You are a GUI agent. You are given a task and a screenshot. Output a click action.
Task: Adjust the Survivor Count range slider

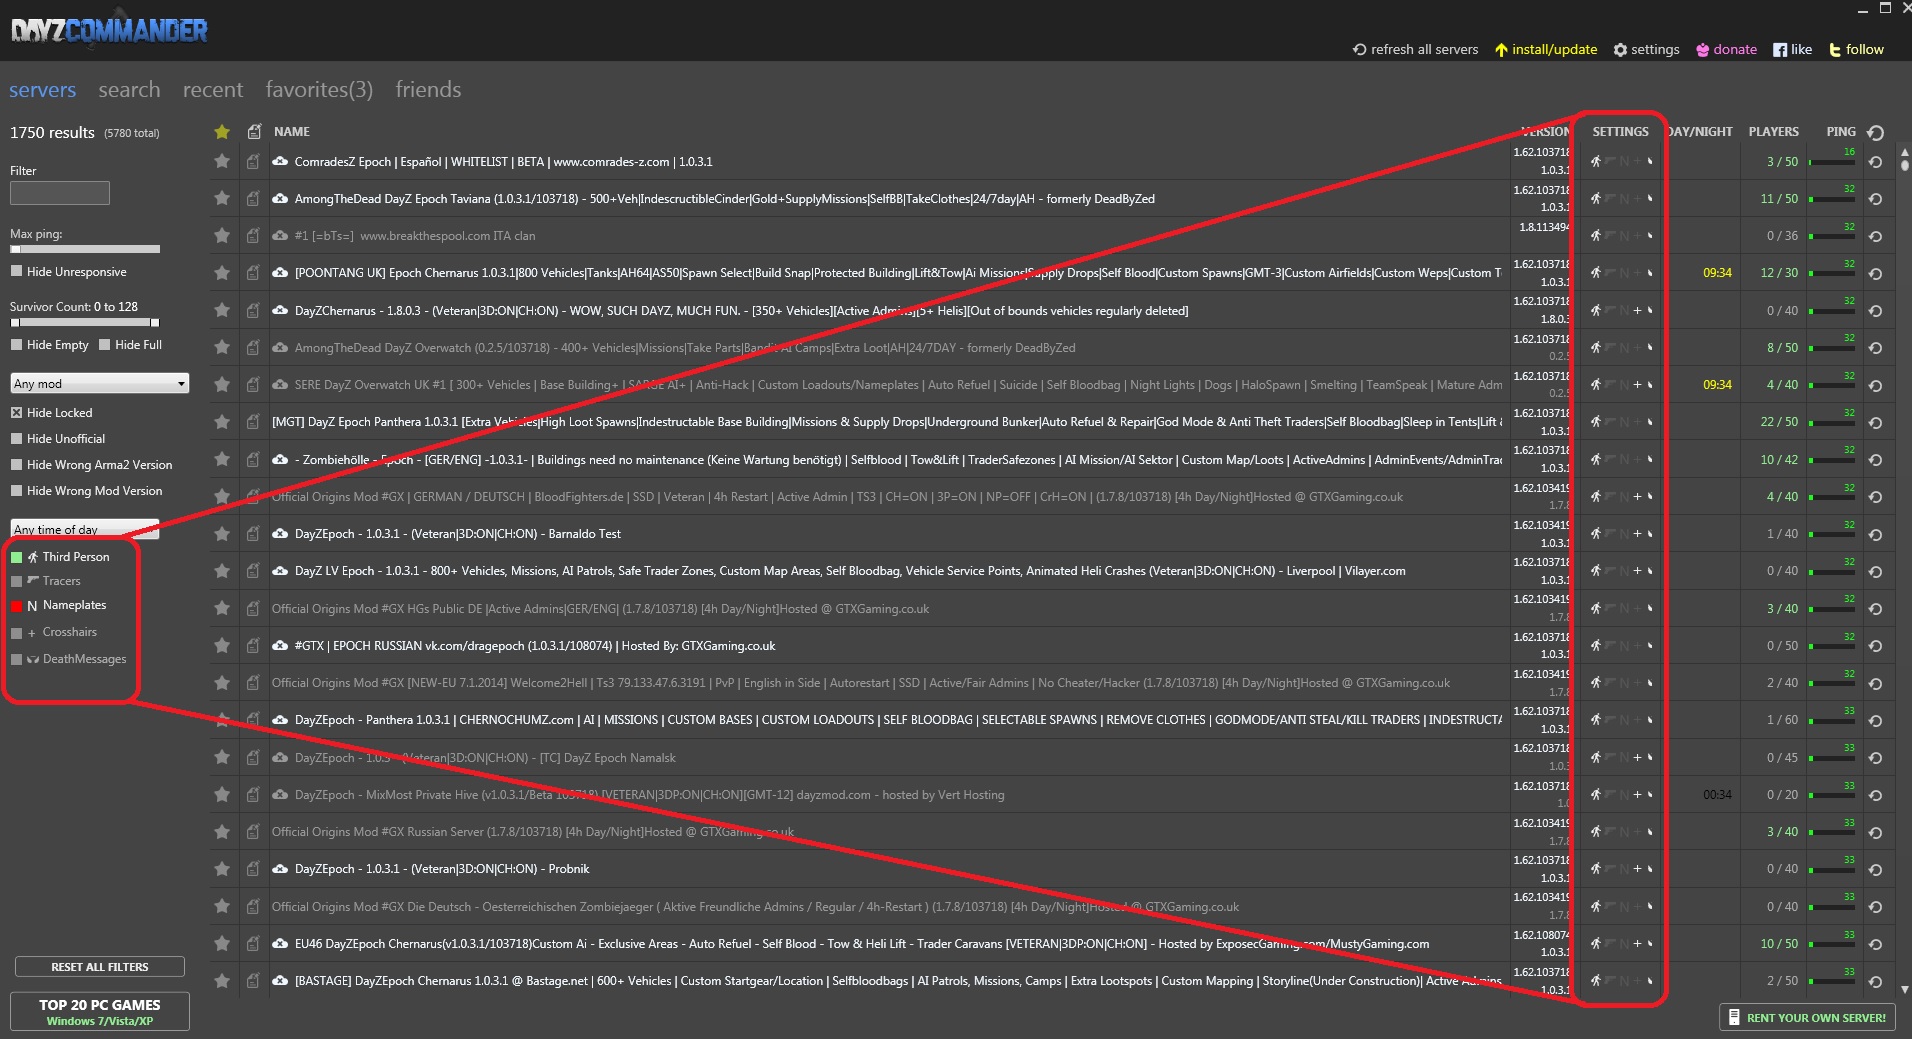click(x=85, y=322)
